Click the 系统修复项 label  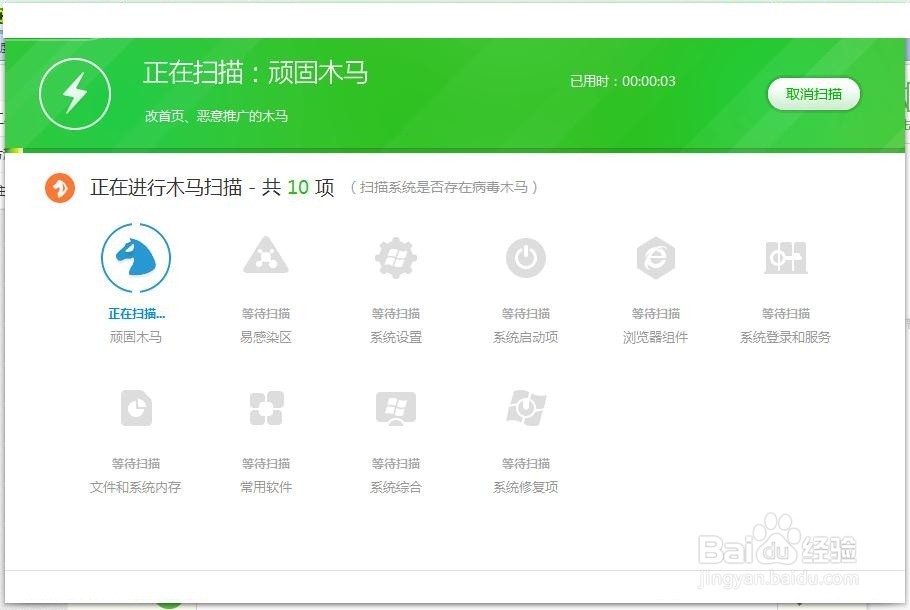tap(526, 487)
